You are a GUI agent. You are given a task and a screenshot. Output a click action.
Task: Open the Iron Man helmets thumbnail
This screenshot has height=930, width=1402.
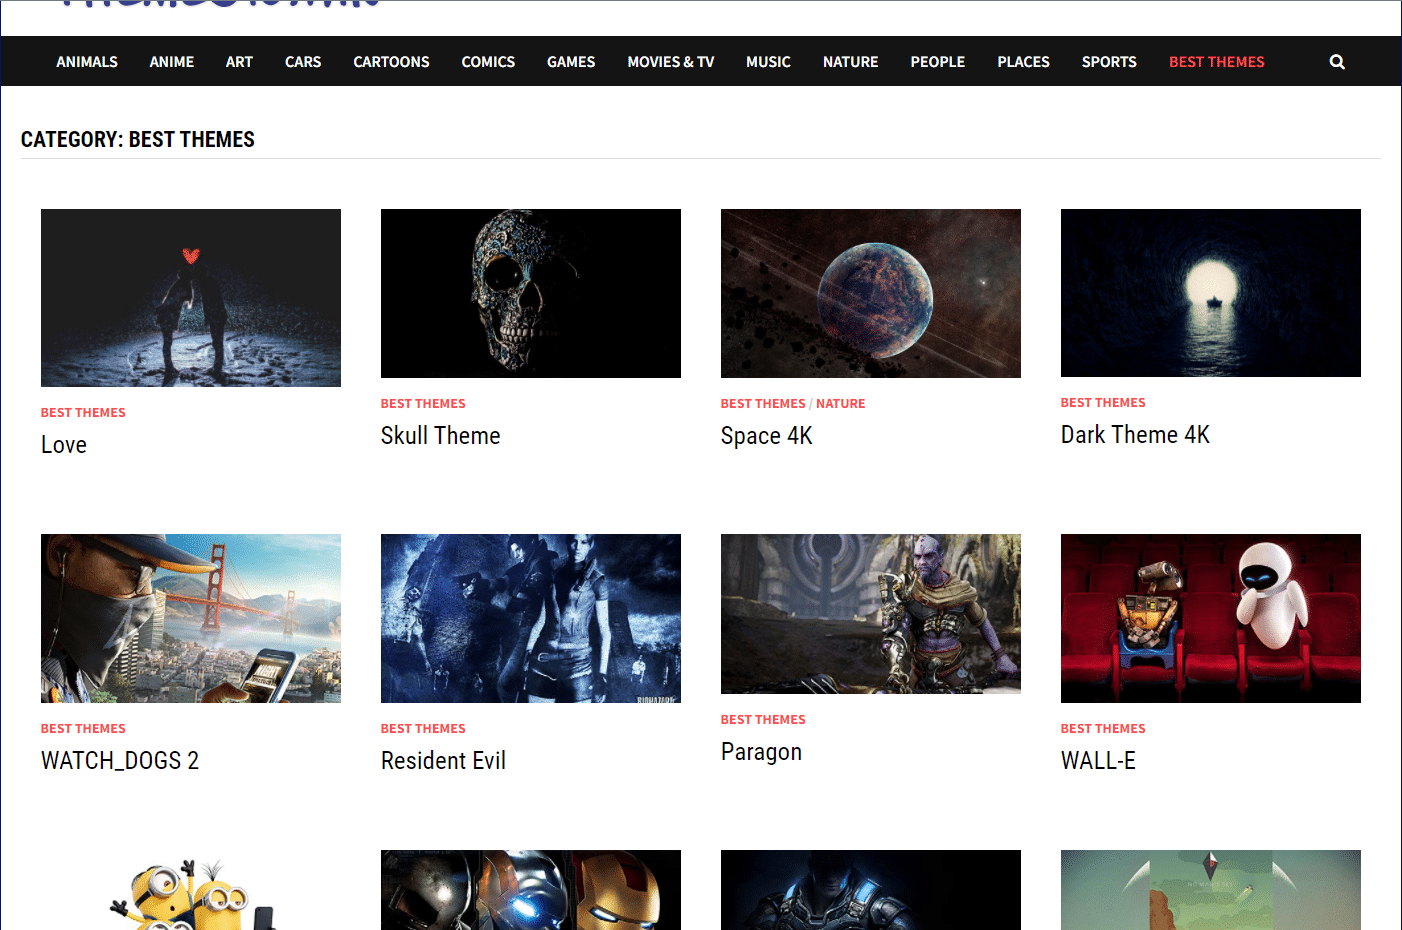coord(531,890)
